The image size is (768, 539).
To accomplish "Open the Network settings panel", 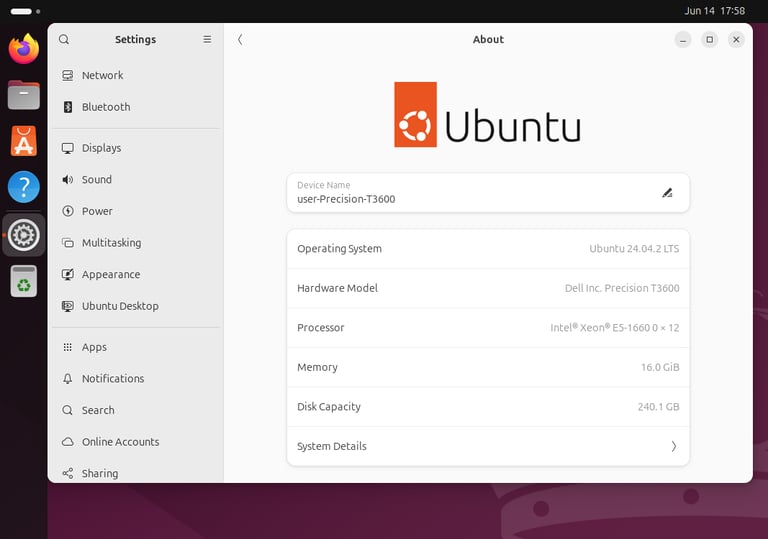I will [x=136, y=75].
